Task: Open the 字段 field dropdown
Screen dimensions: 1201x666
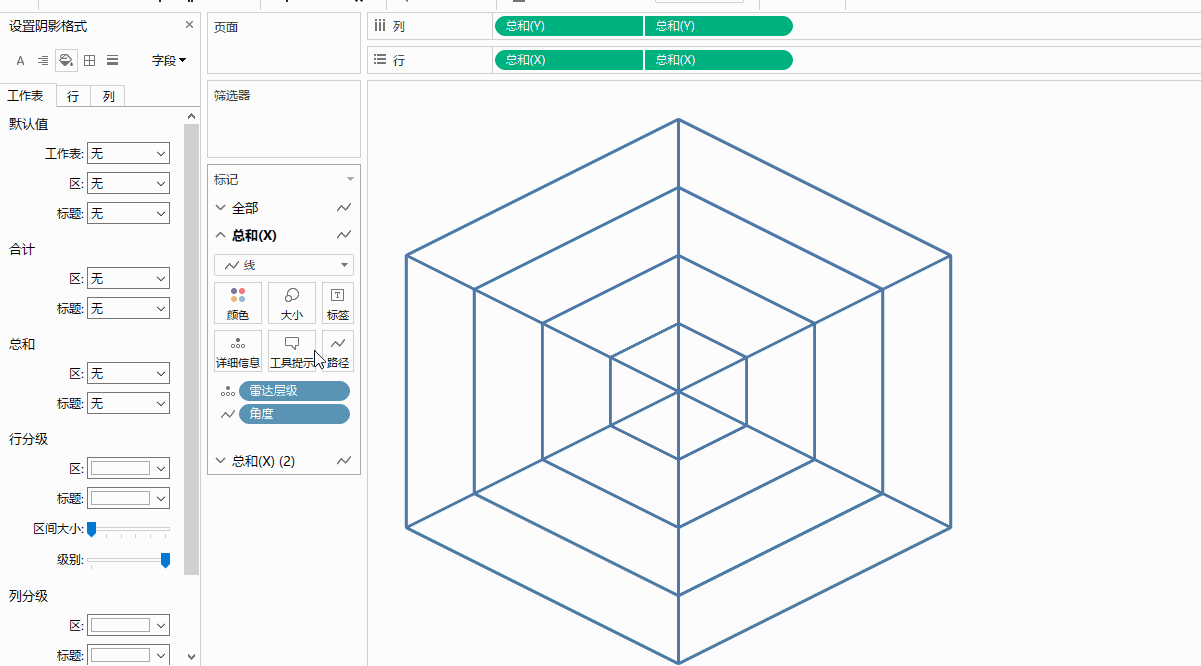Action: (x=169, y=61)
